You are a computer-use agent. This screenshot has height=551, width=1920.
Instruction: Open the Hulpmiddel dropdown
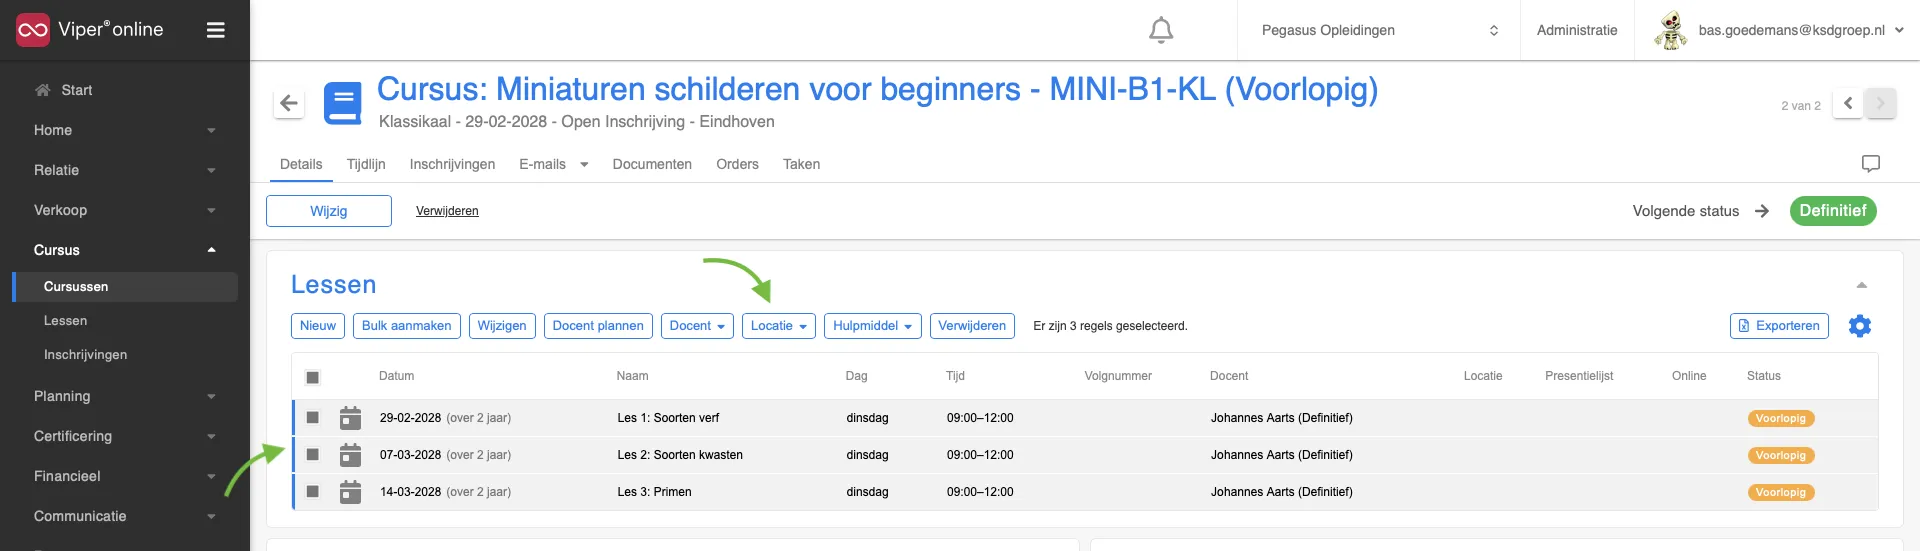872,326
